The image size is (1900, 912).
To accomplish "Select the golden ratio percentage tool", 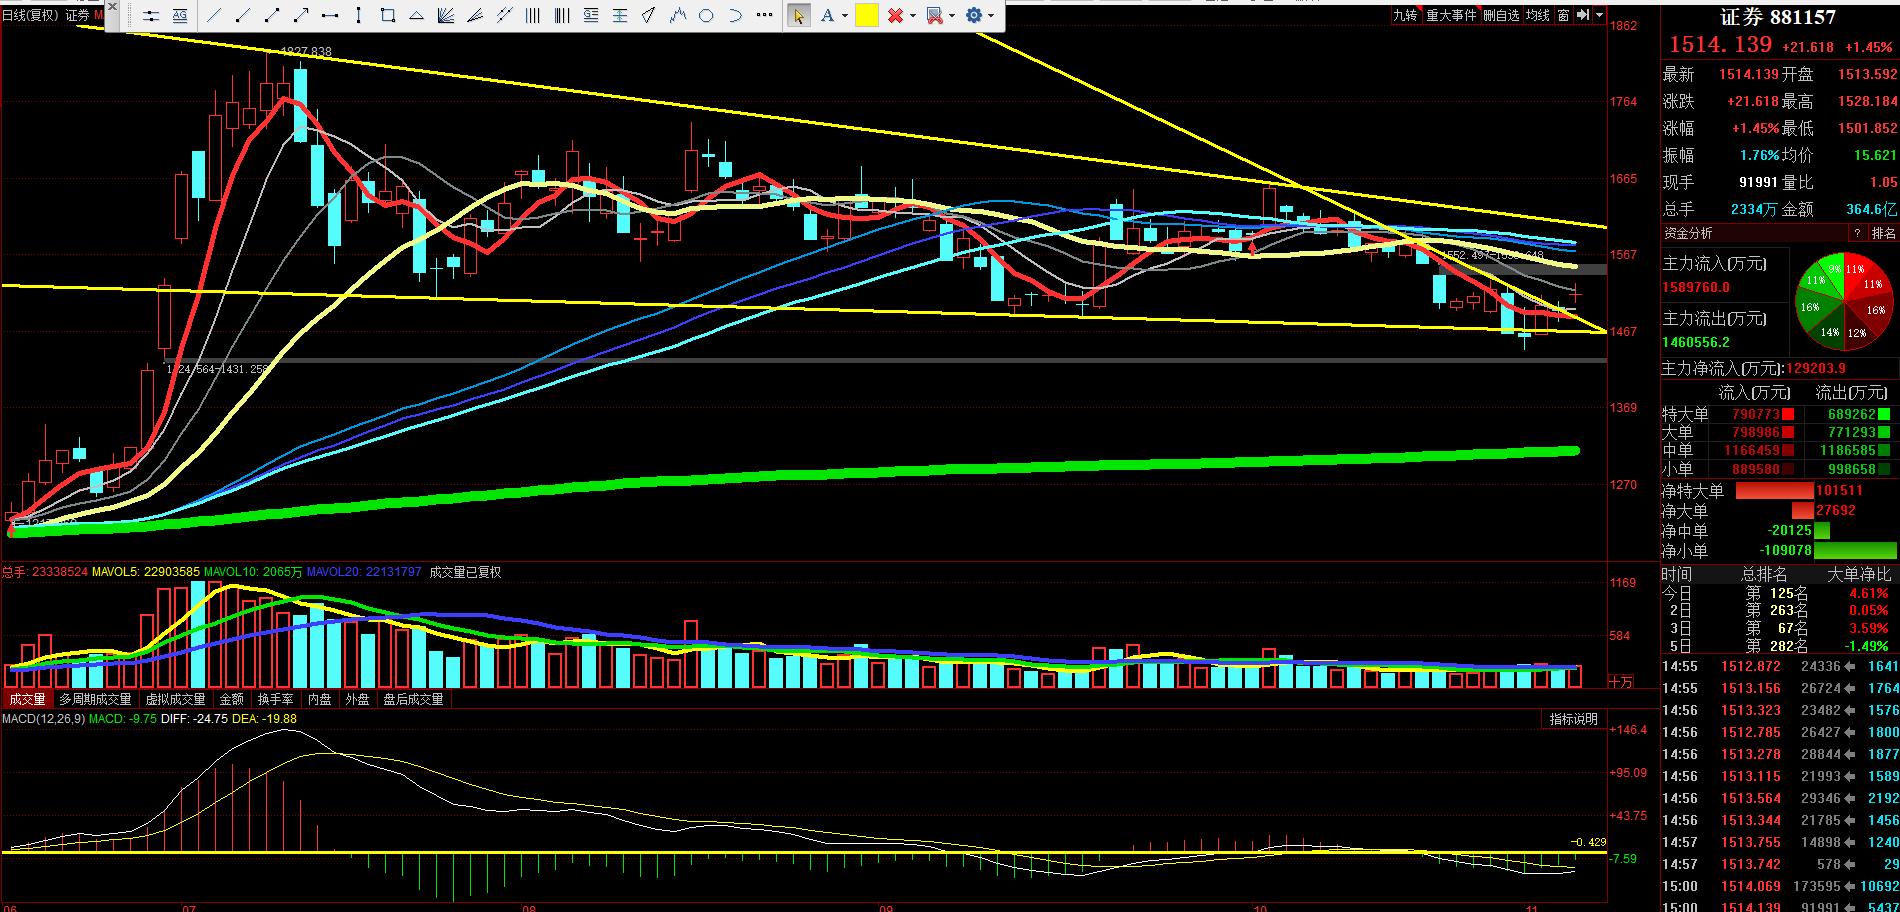I will pyautogui.click(x=591, y=16).
